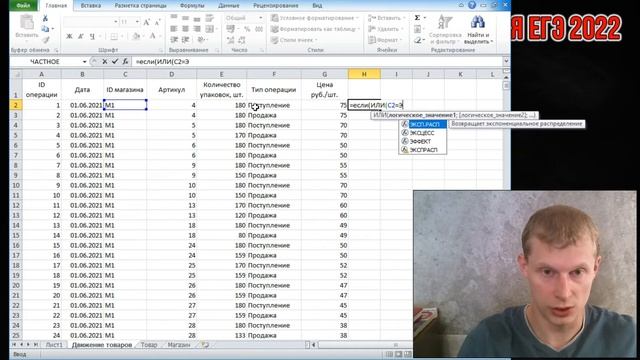Expand the formula bar with arrow
This screenshot has width=640, height=360.
[x=506, y=61]
